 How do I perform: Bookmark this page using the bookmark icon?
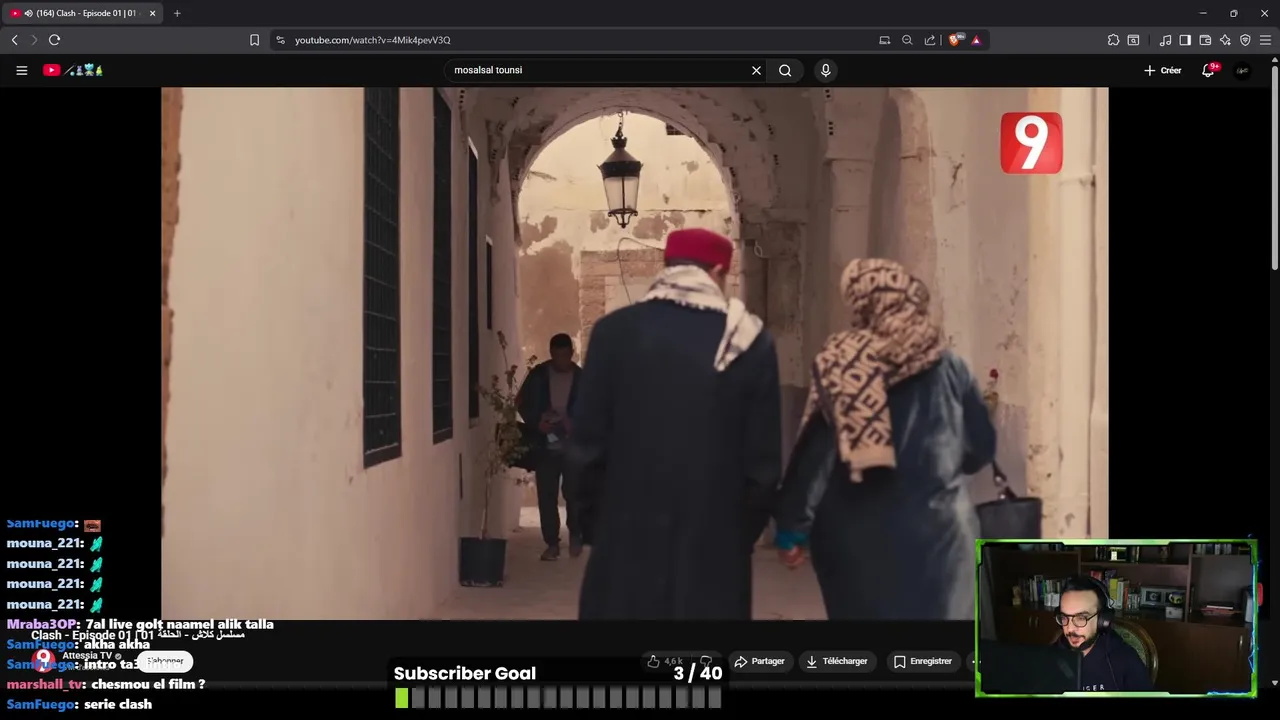[254, 40]
